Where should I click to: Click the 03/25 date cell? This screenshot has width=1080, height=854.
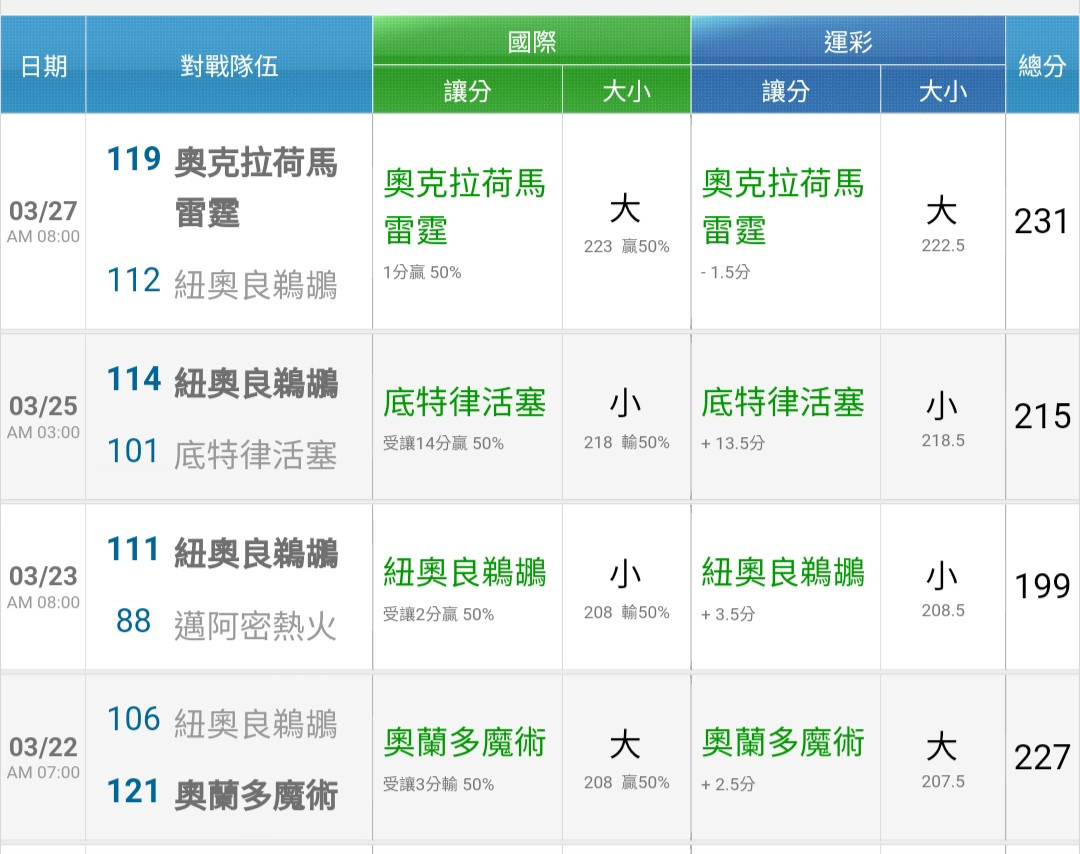pyautogui.click(x=43, y=417)
